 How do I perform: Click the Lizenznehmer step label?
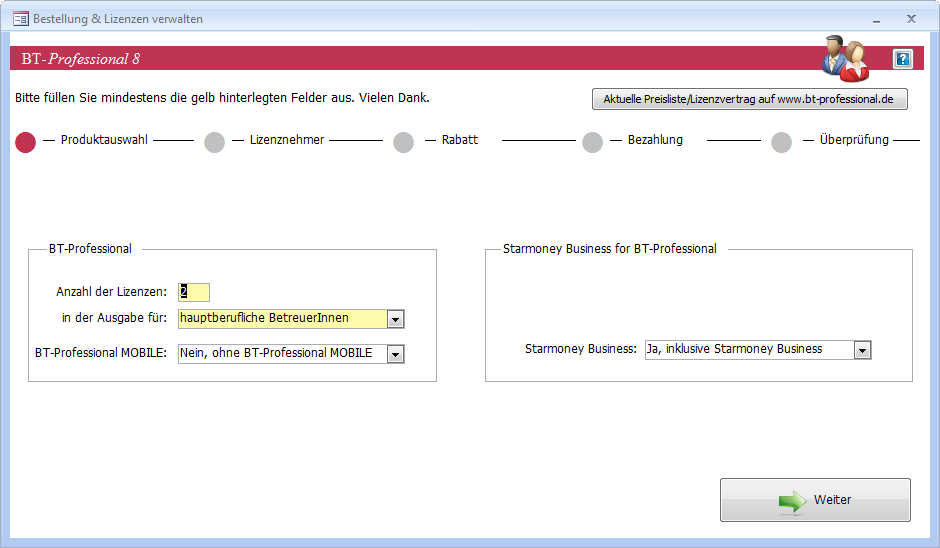point(287,140)
